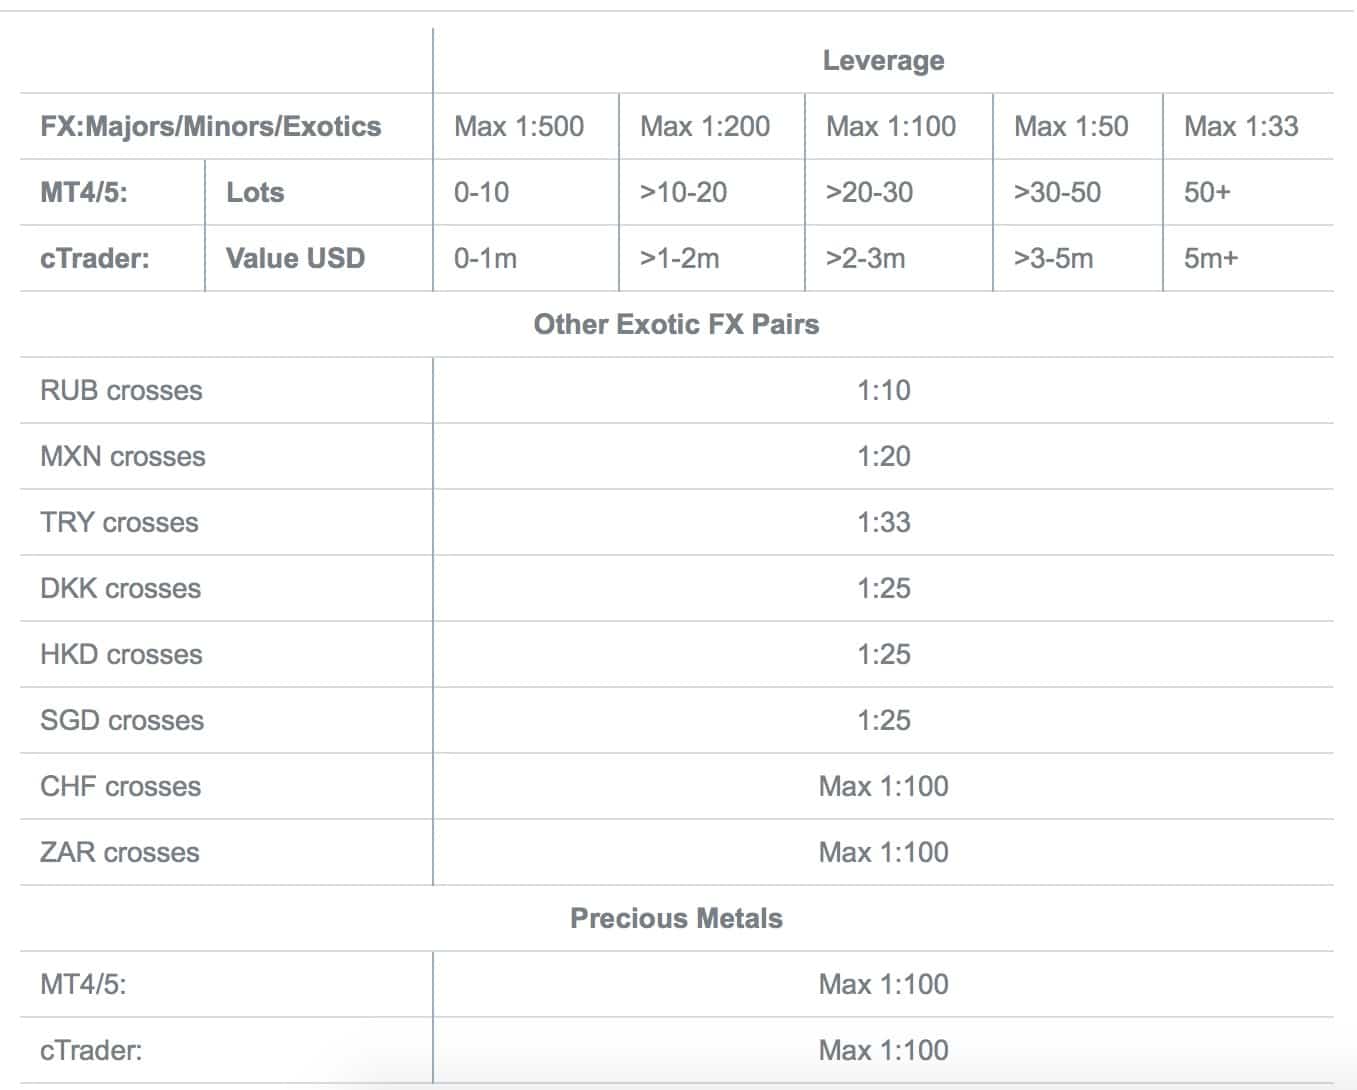Select the Max 1:100 for ZAR crosses

[x=884, y=853]
